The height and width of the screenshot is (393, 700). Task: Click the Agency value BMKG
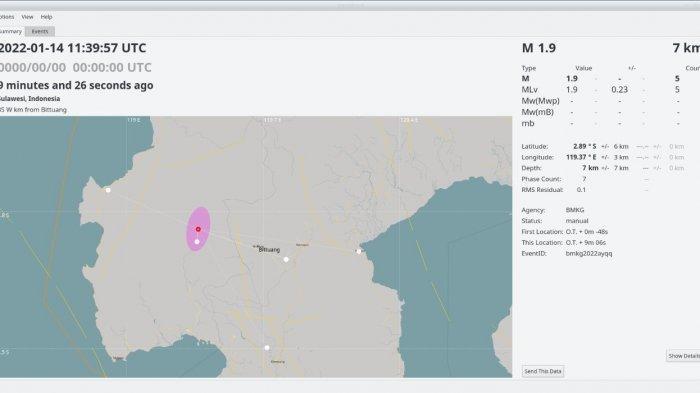(575, 210)
